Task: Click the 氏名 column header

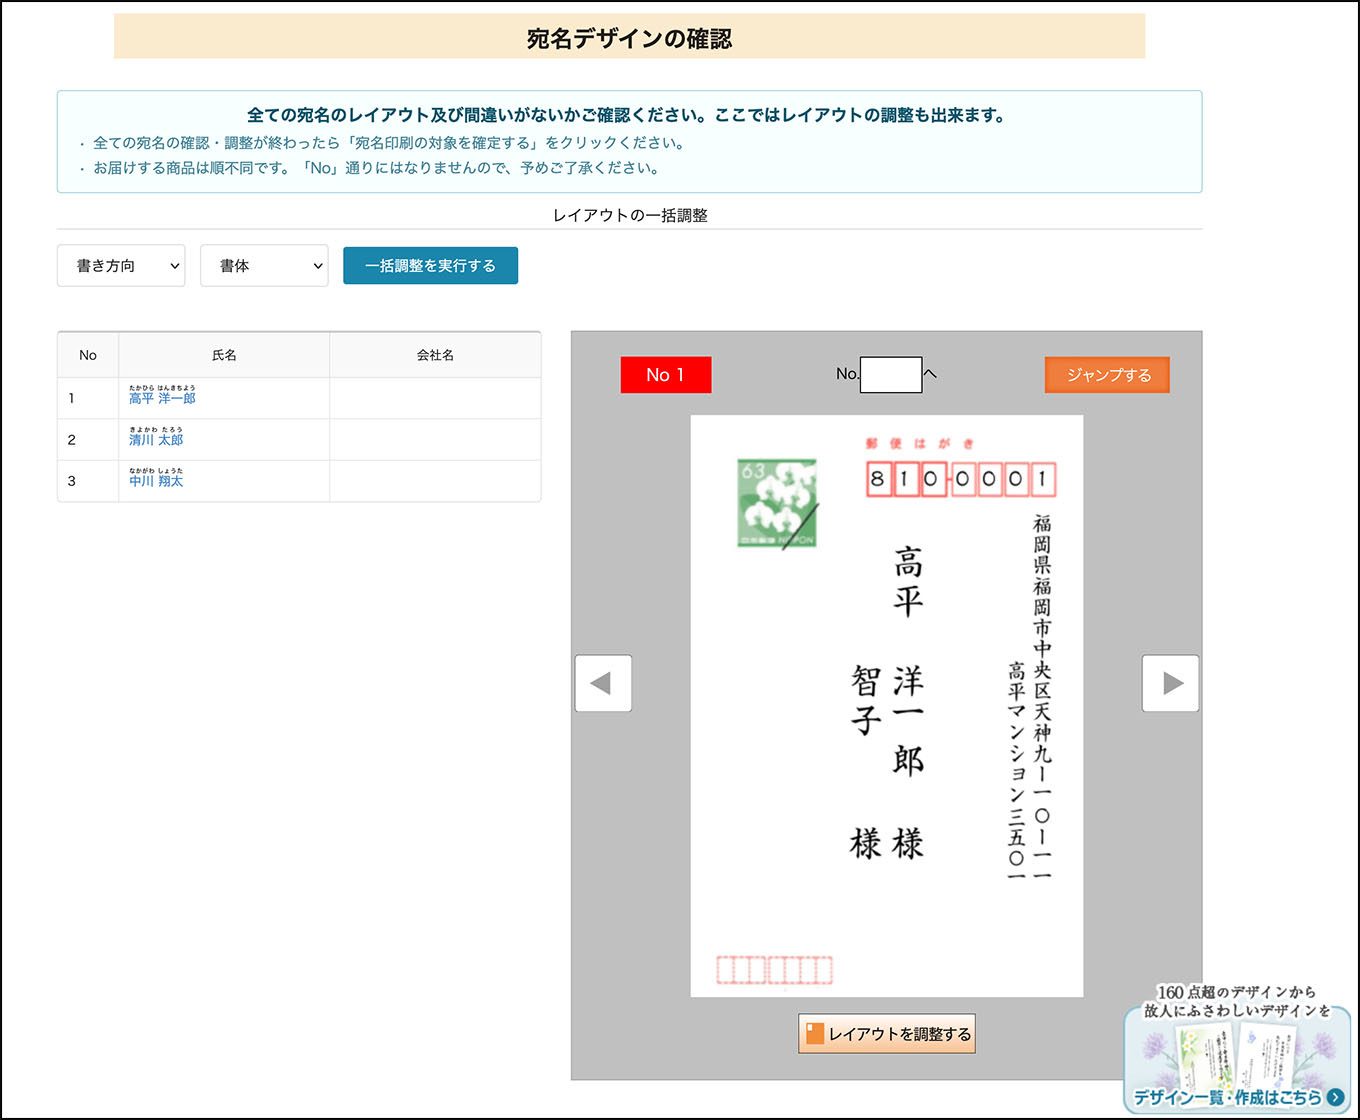Action: pyautogui.click(x=224, y=355)
